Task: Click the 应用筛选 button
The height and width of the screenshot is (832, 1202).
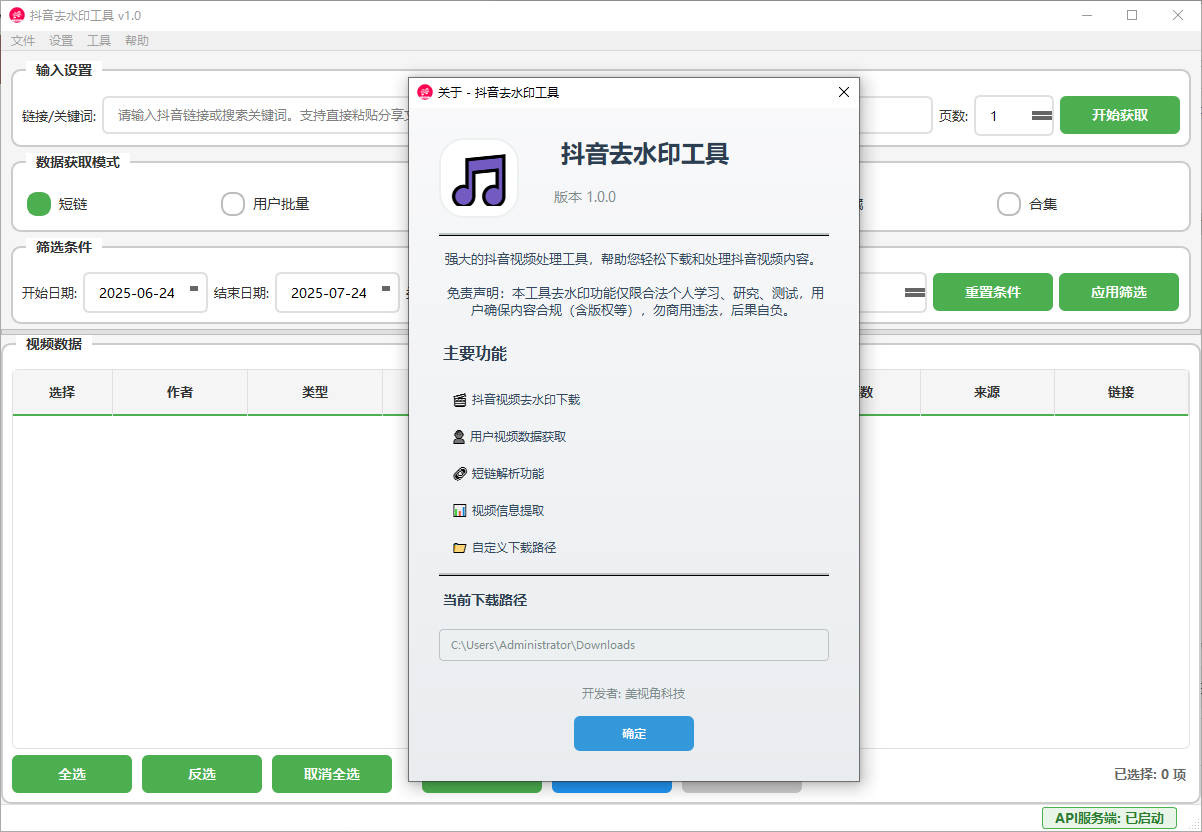Action: click(1119, 292)
